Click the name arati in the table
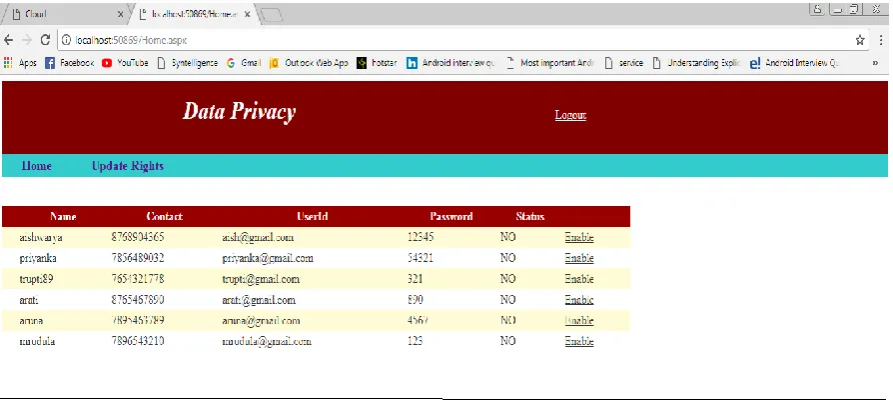Image resolution: width=893 pixels, height=412 pixels. (x=29, y=300)
